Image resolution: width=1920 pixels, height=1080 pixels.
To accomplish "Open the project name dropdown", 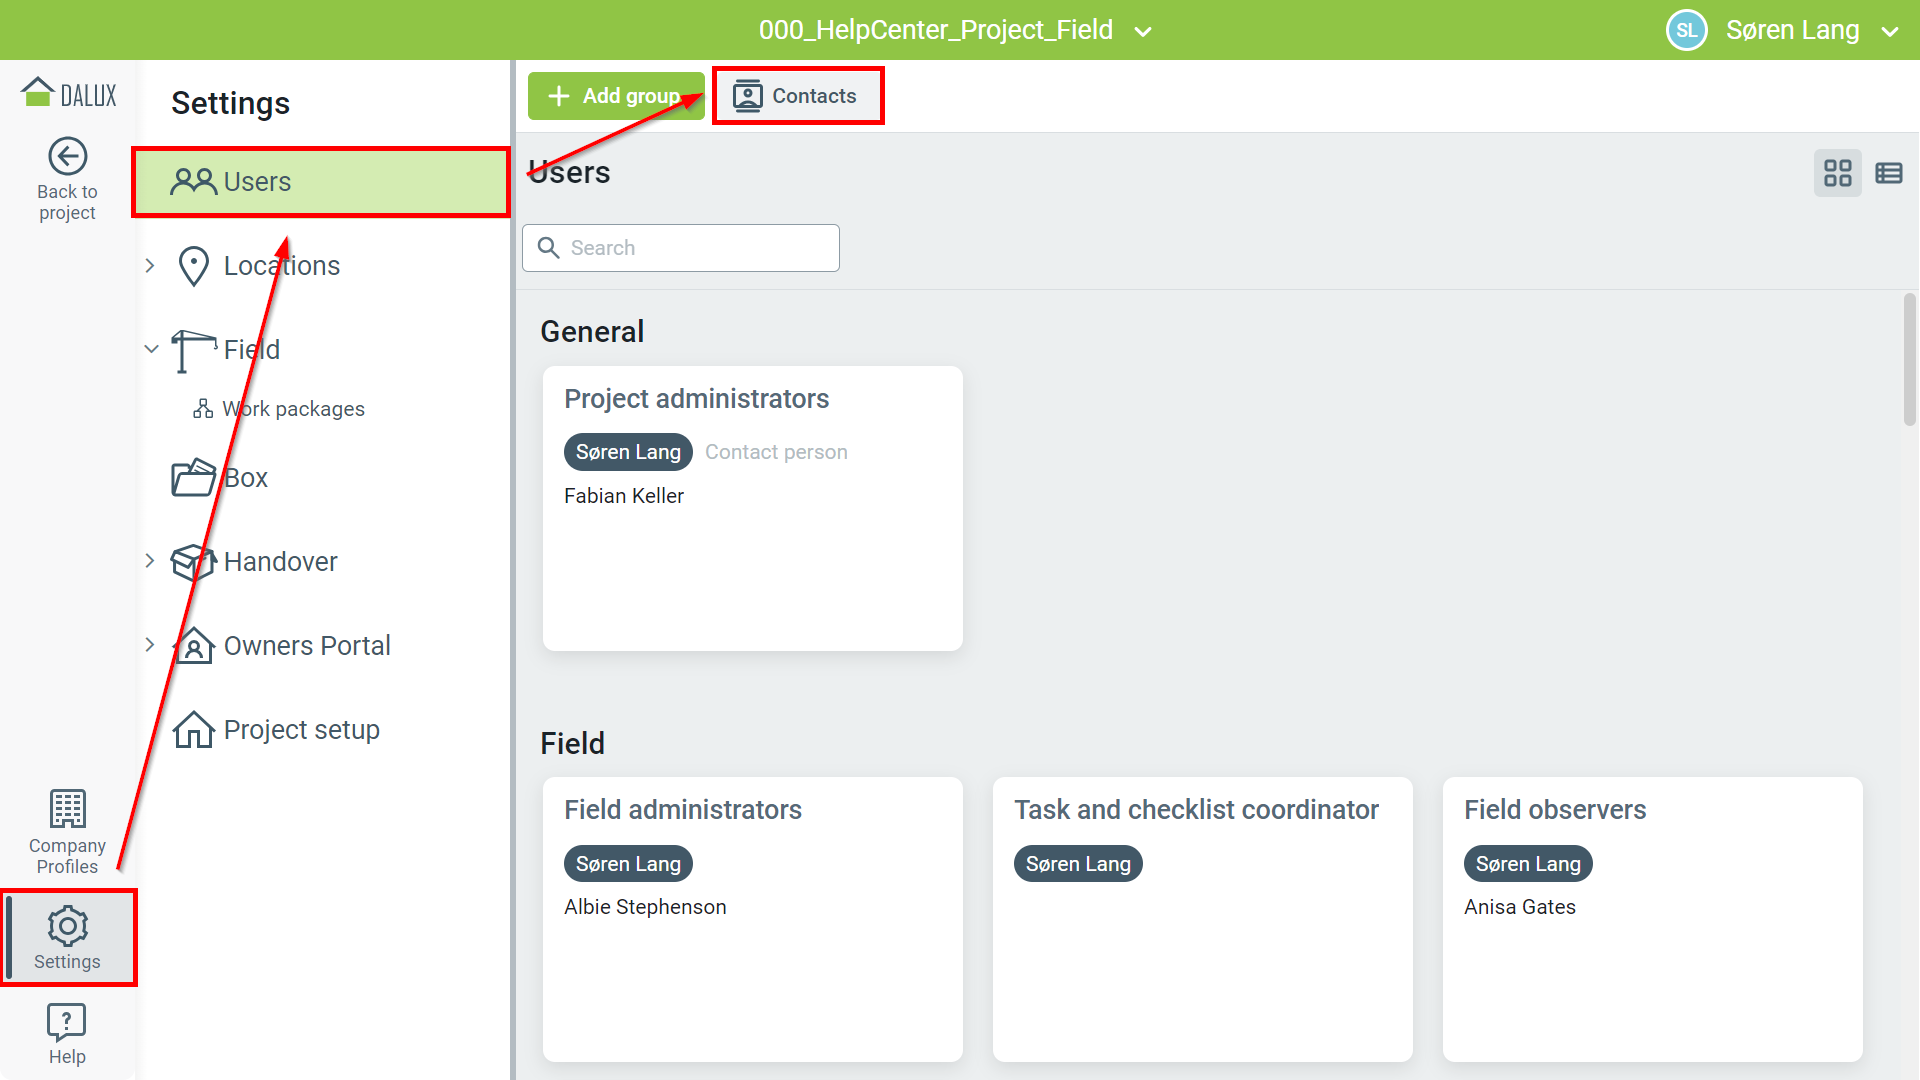I will point(1143,31).
